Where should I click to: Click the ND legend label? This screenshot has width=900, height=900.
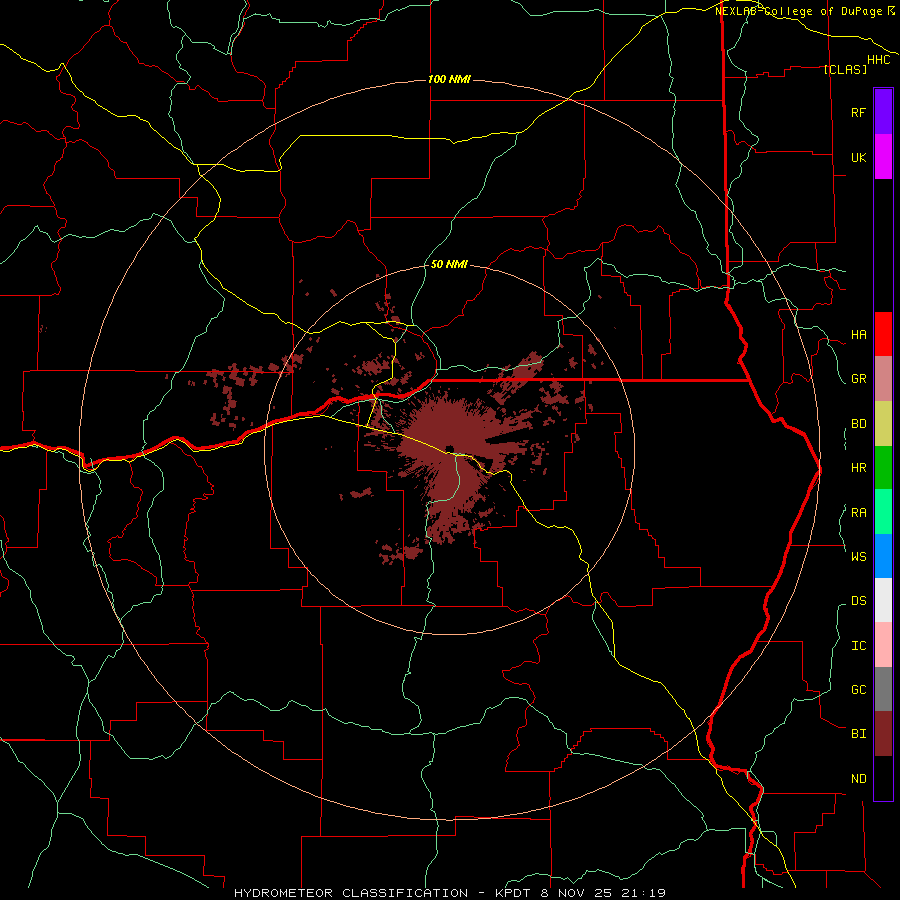point(858,778)
